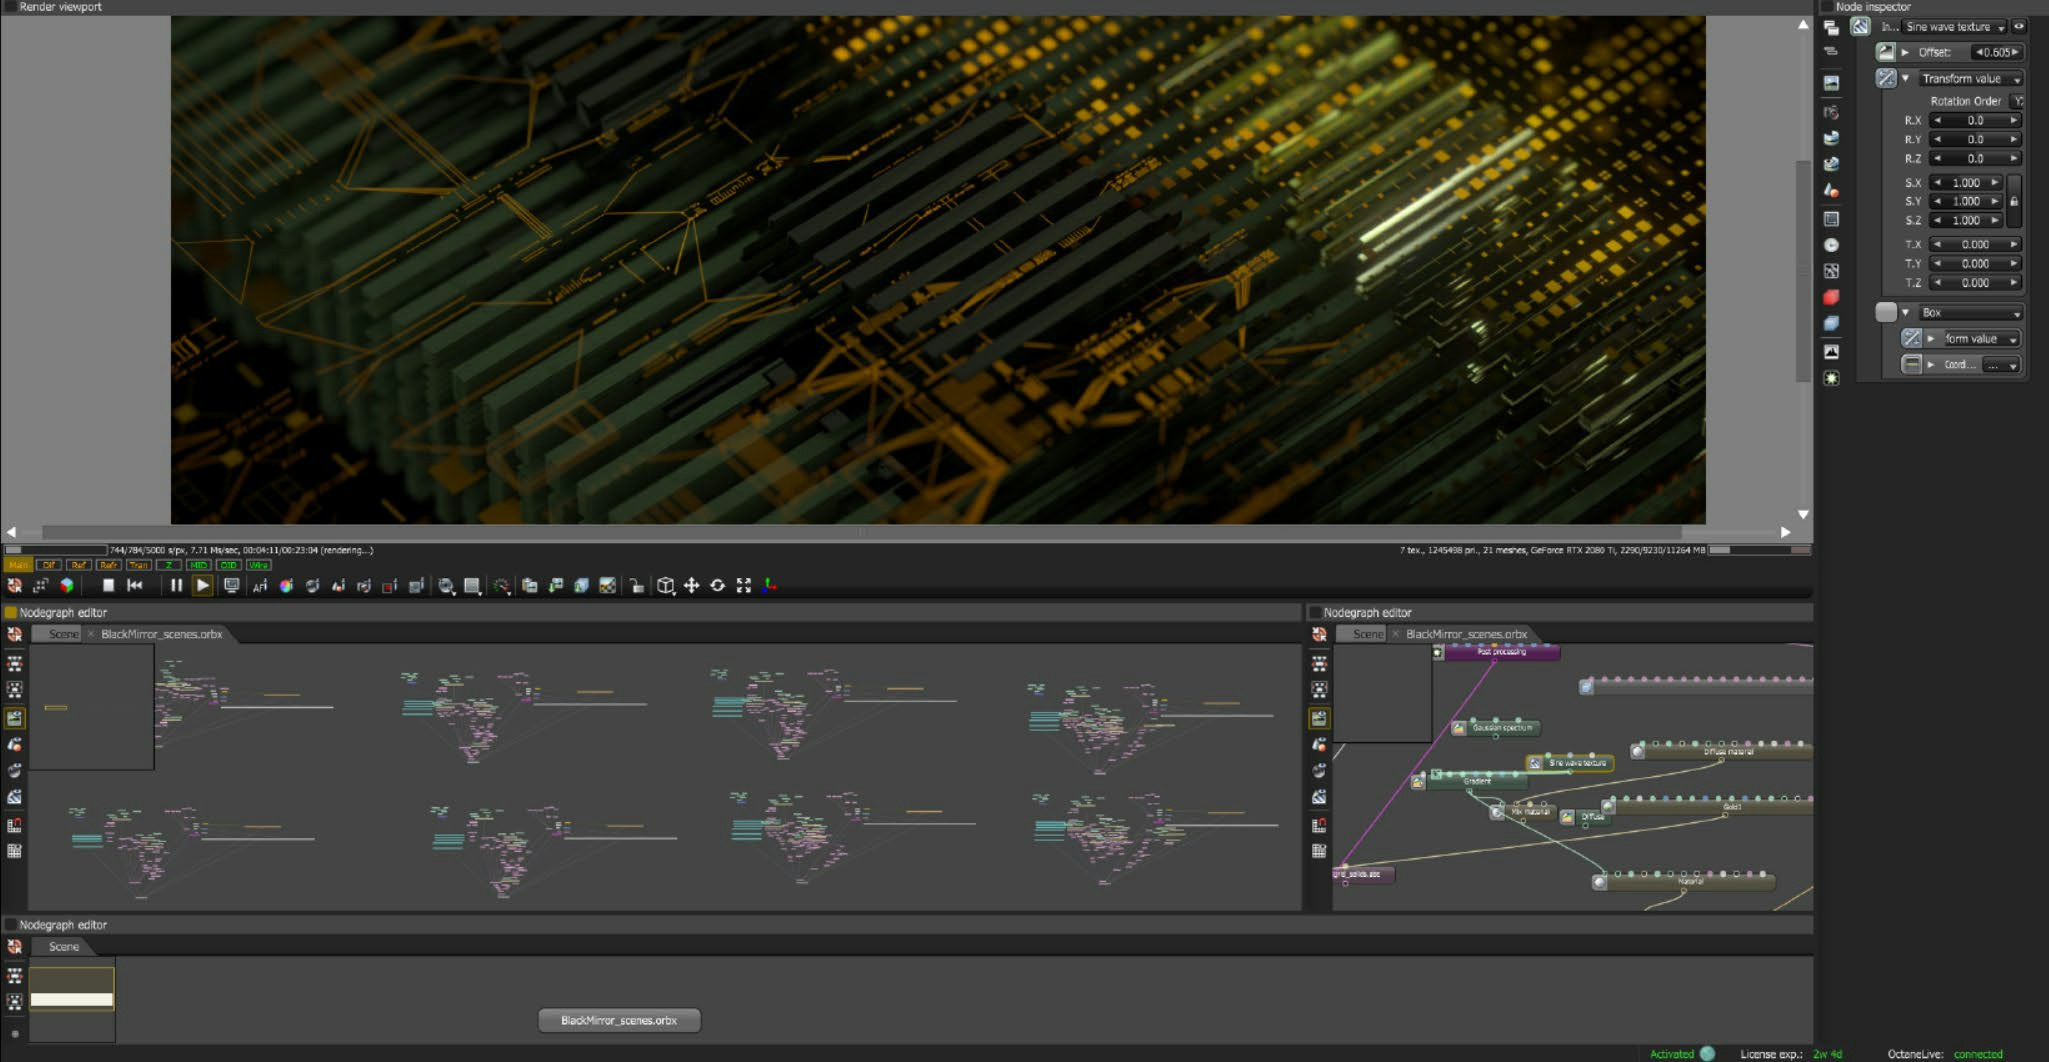Image resolution: width=2049 pixels, height=1062 pixels.
Task: Select the Gaussian spectrum node
Action: point(1500,728)
